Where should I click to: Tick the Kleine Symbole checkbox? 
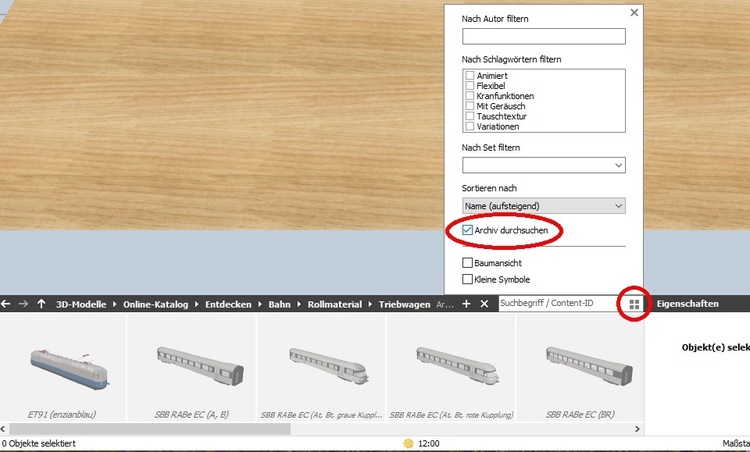tap(467, 279)
